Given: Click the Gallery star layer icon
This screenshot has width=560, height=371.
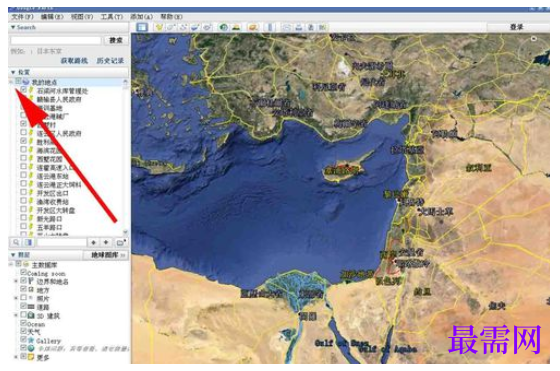Looking at the screenshot, I should tap(31, 340).
